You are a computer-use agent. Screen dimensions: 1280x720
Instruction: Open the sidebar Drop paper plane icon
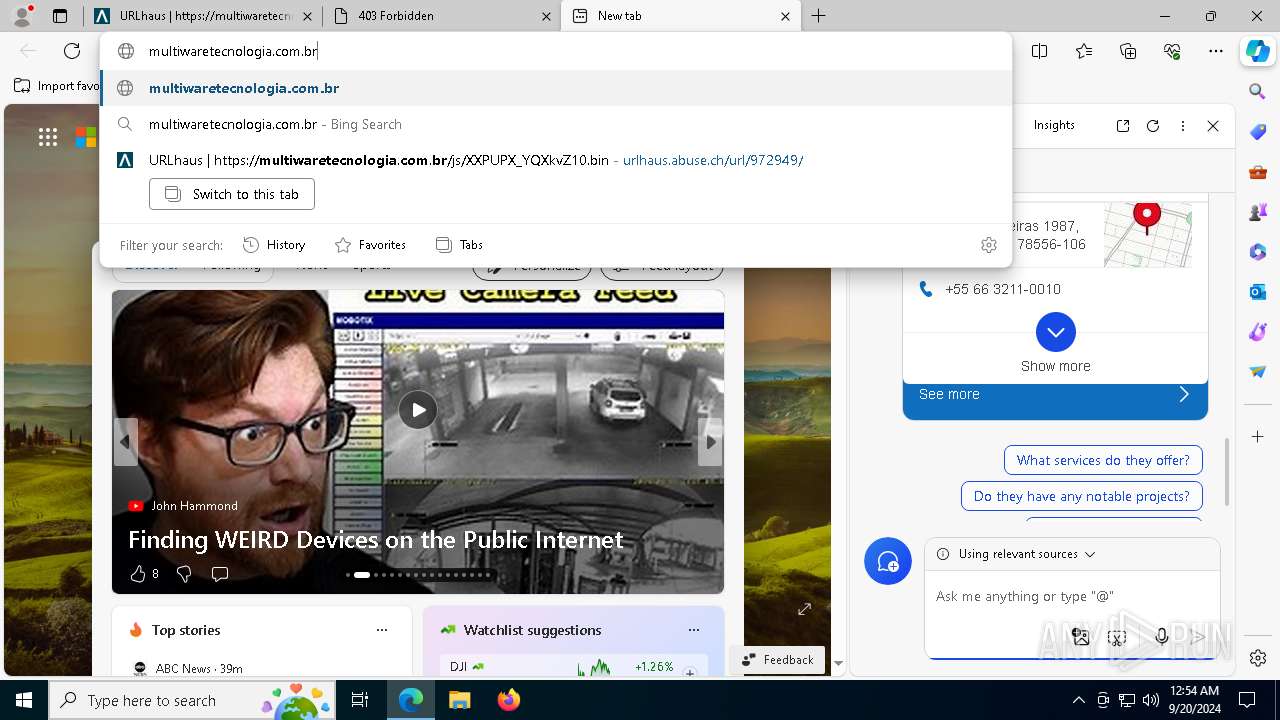point(1258,372)
